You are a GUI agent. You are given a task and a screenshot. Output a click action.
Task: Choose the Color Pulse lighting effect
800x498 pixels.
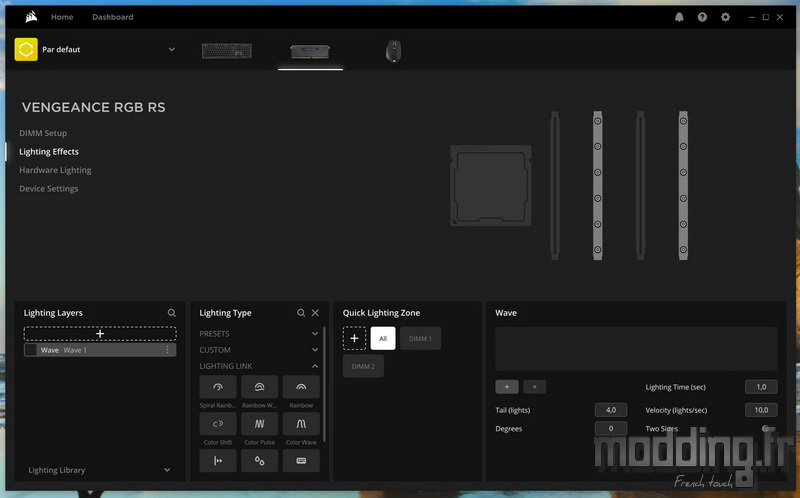[259, 424]
